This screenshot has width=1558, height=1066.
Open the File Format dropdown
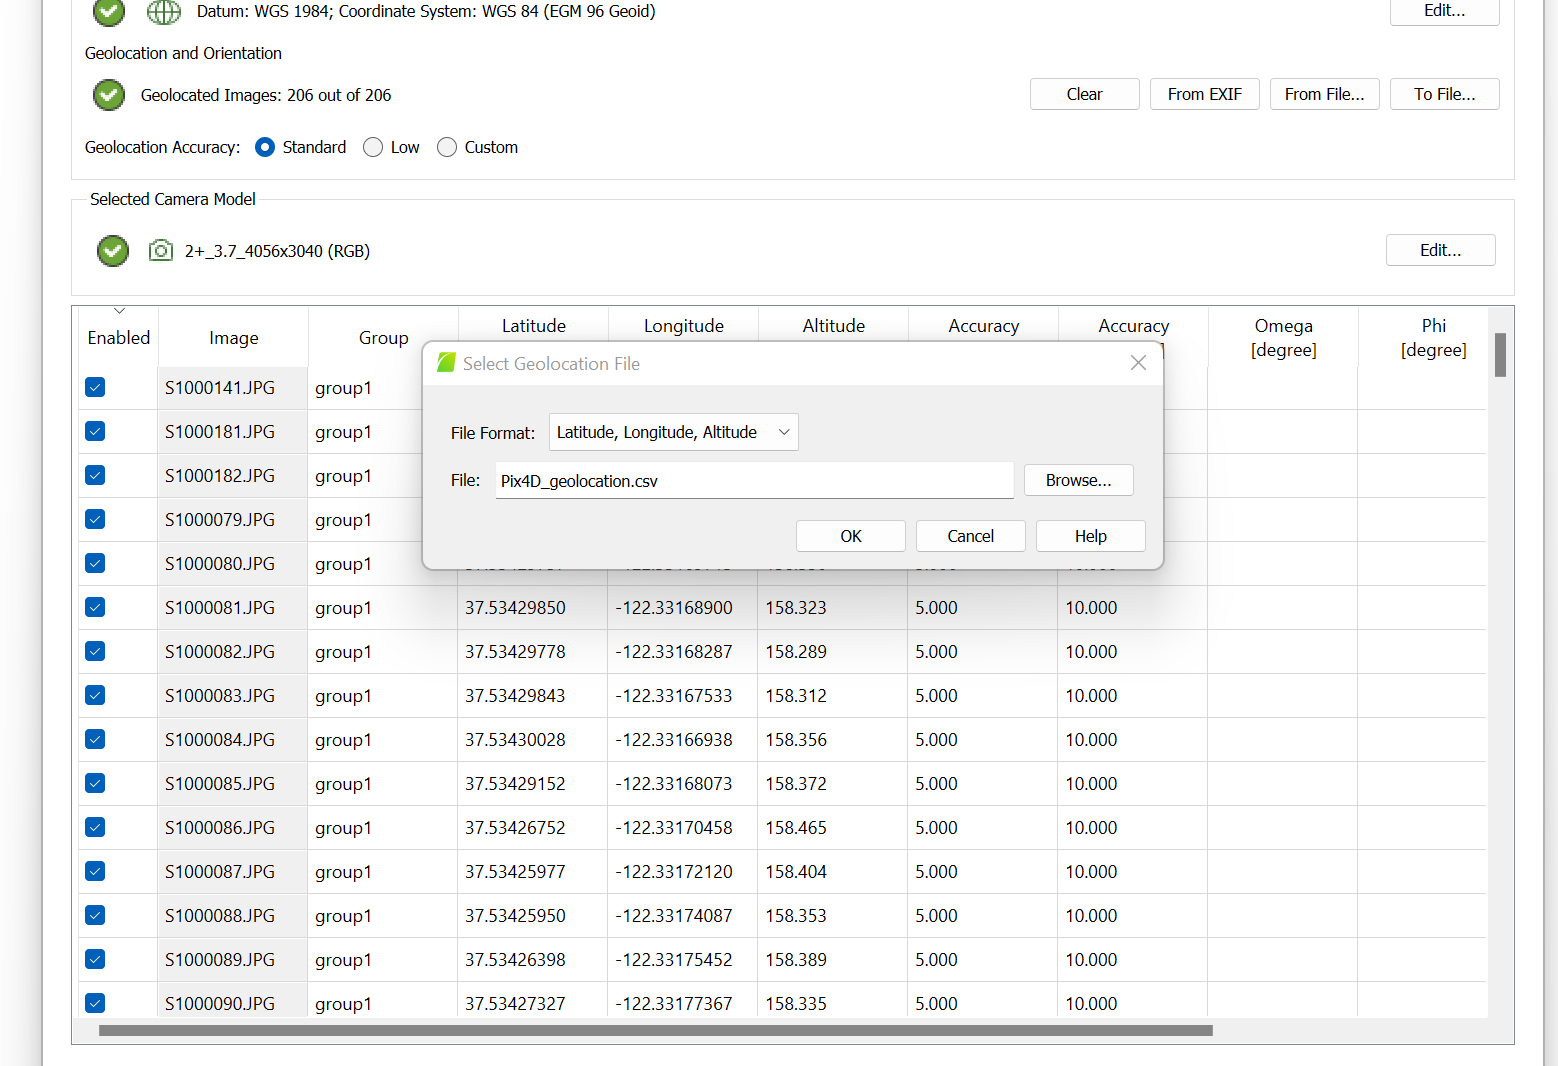click(673, 432)
